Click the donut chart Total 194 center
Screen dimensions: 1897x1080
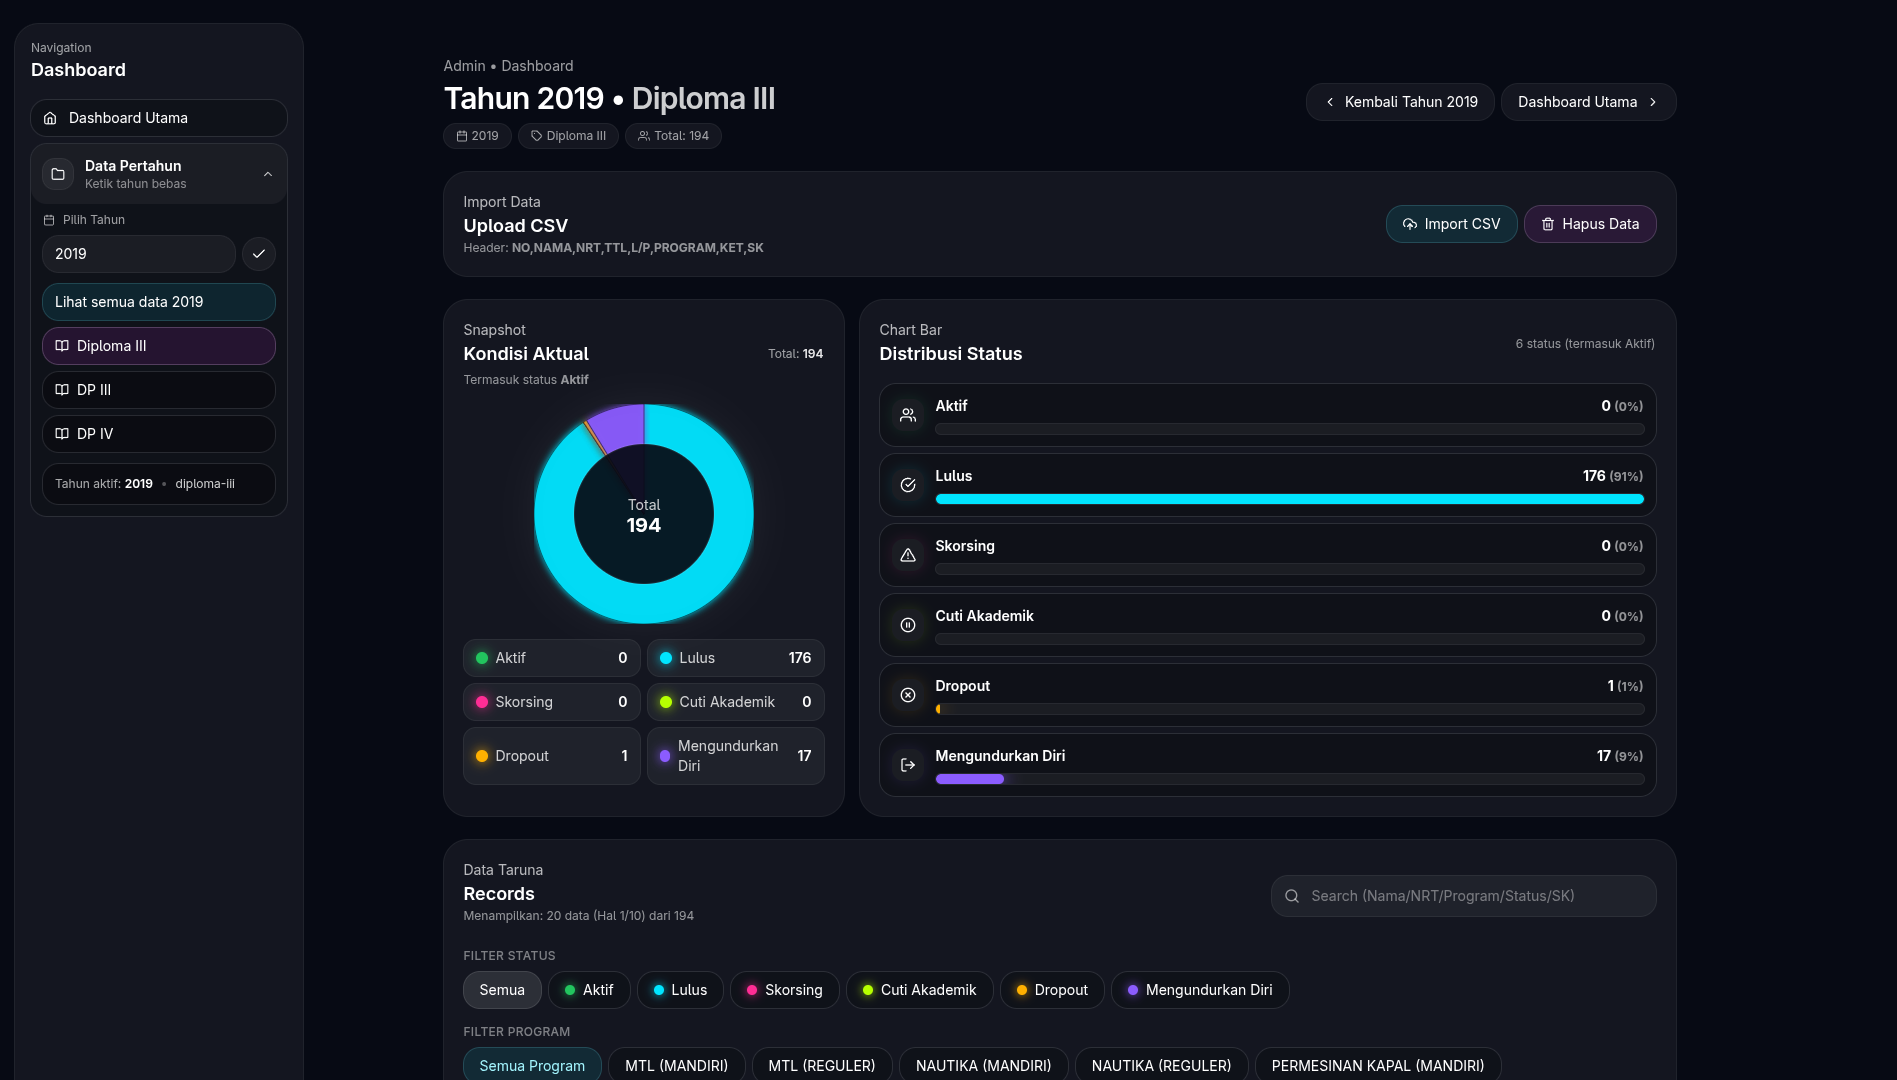(644, 516)
